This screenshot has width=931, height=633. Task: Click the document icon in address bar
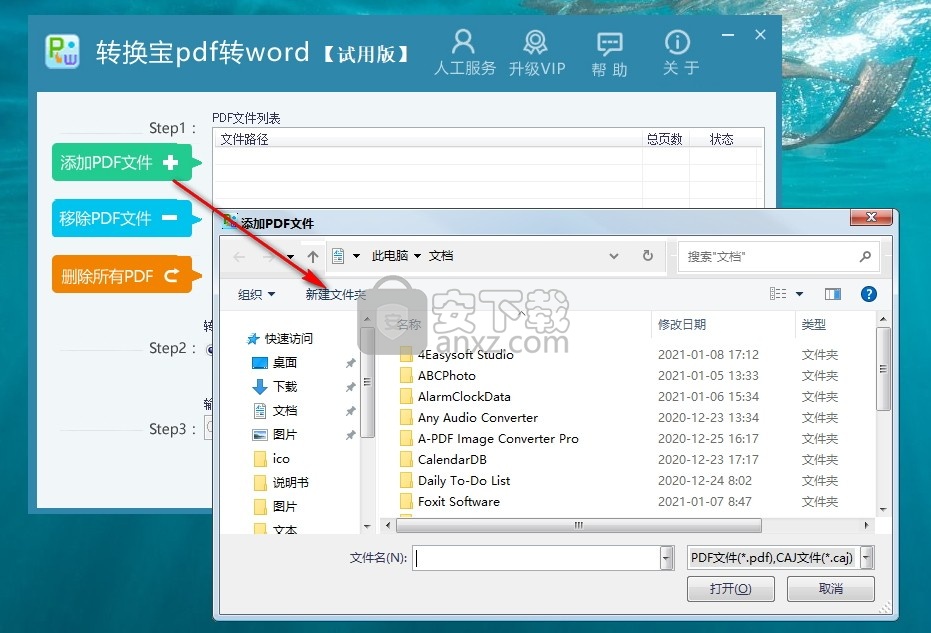[338, 256]
